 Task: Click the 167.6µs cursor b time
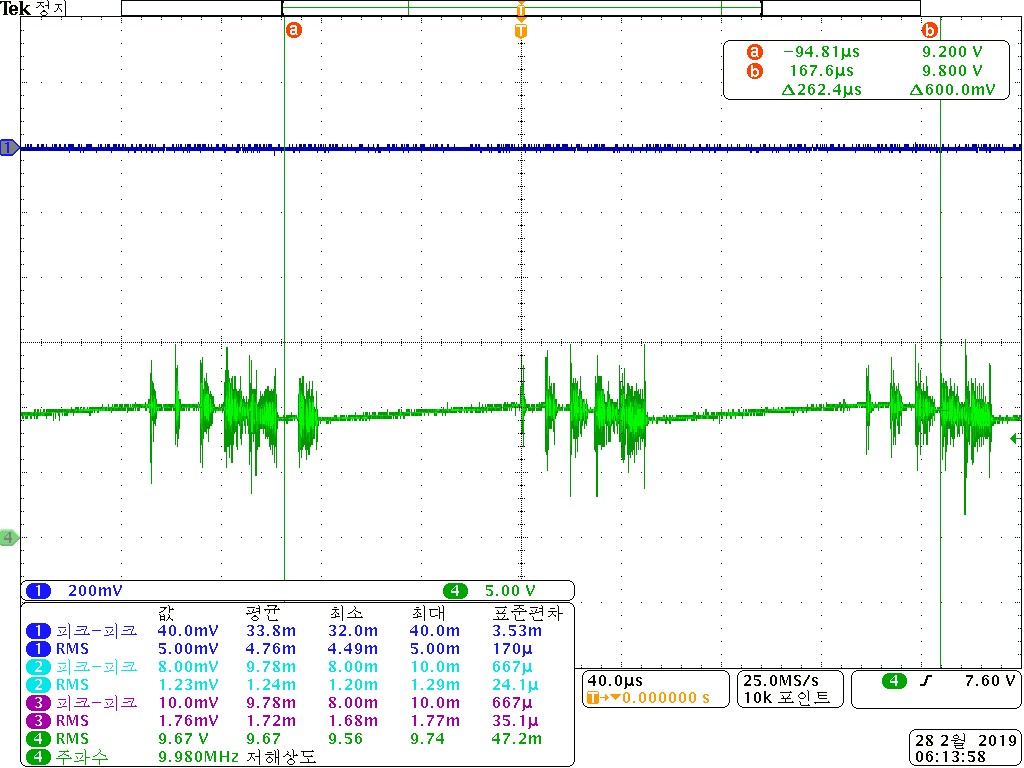(821, 71)
